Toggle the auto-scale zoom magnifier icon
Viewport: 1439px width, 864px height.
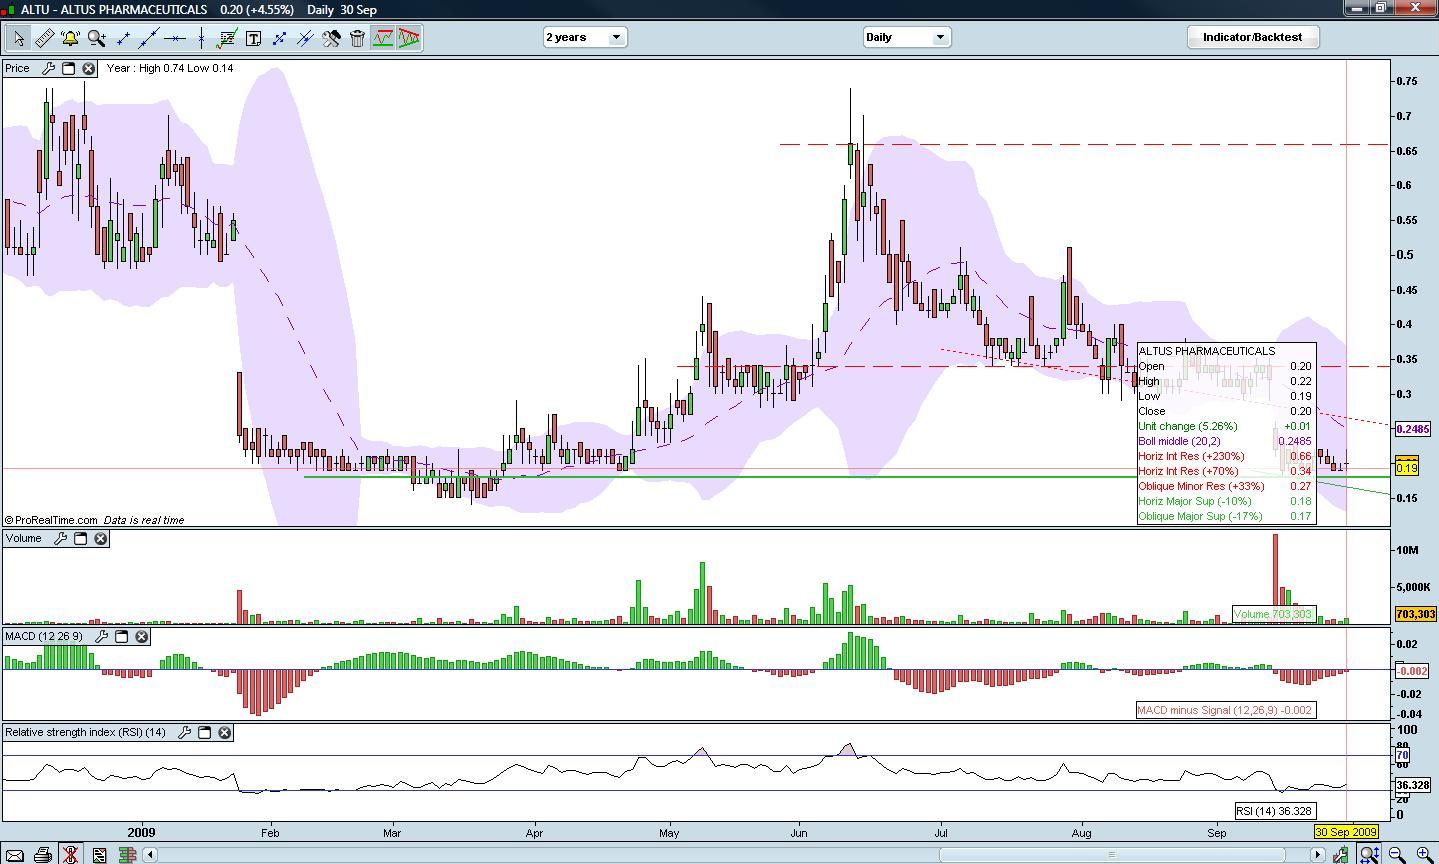point(1369,854)
